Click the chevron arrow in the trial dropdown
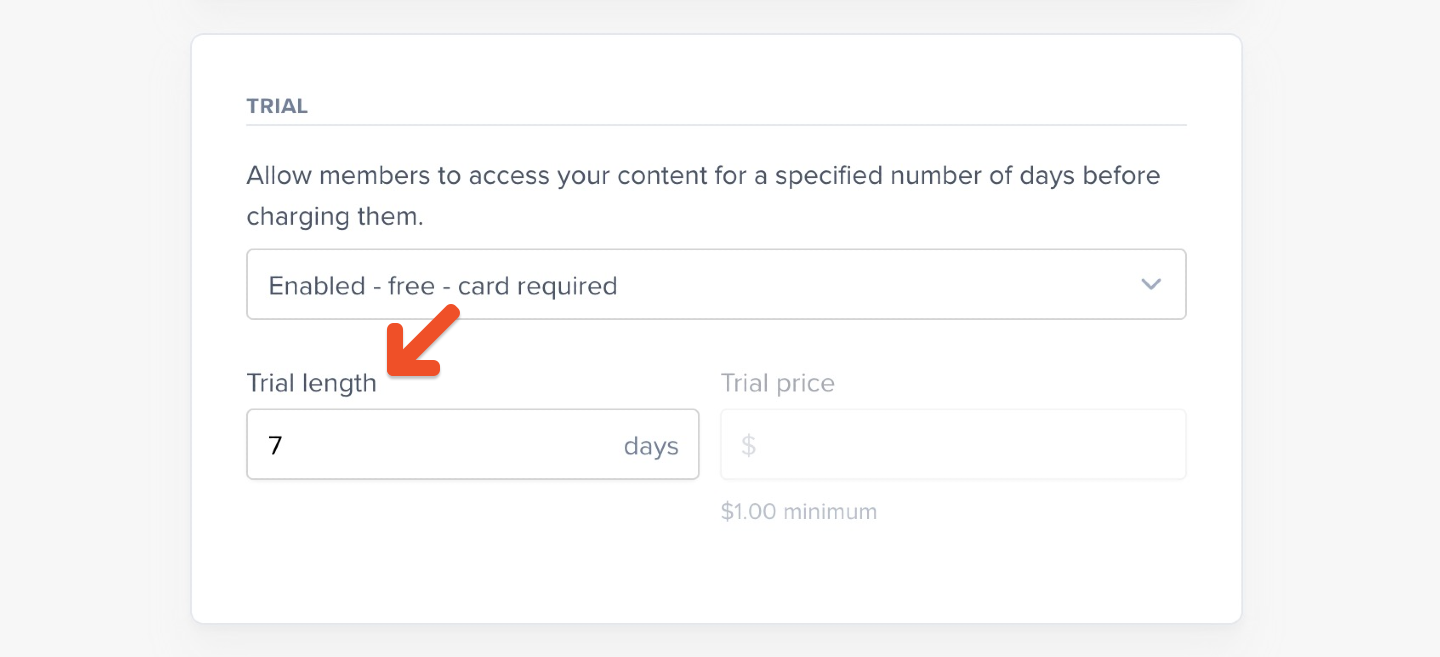The width and height of the screenshot is (1440, 657). pos(1151,285)
